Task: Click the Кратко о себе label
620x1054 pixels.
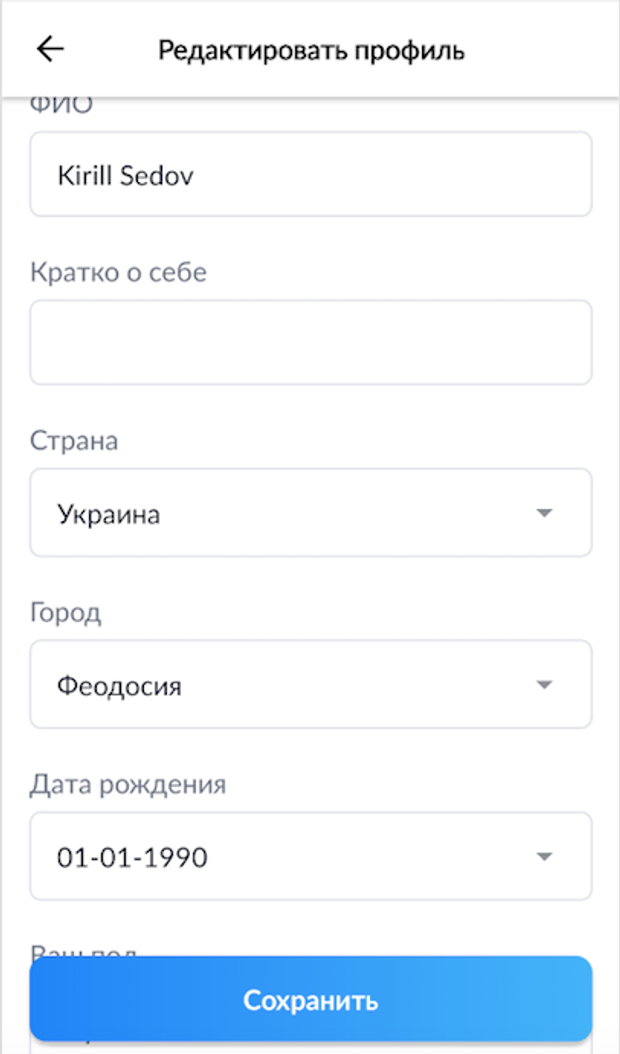Action: click(118, 272)
